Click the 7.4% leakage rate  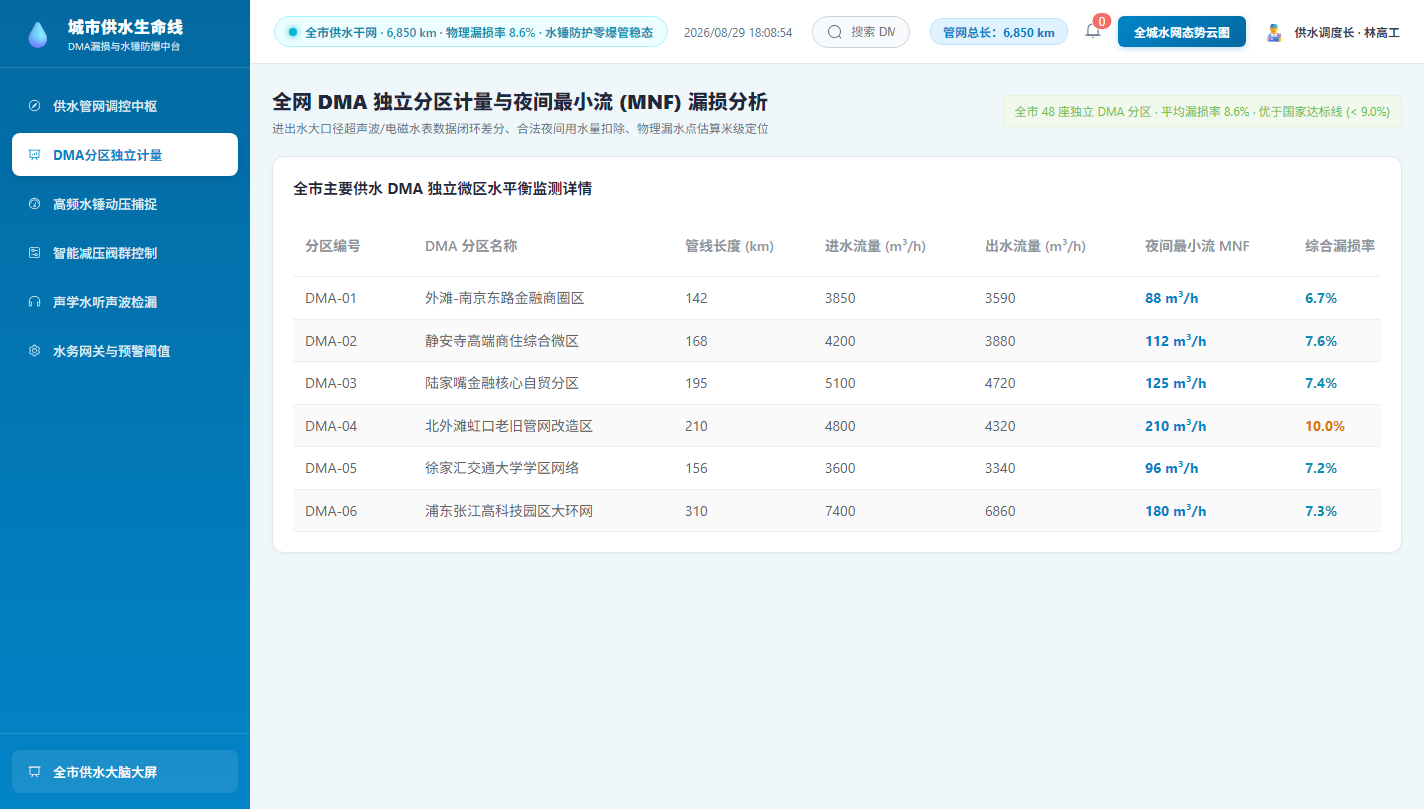[1321, 383]
